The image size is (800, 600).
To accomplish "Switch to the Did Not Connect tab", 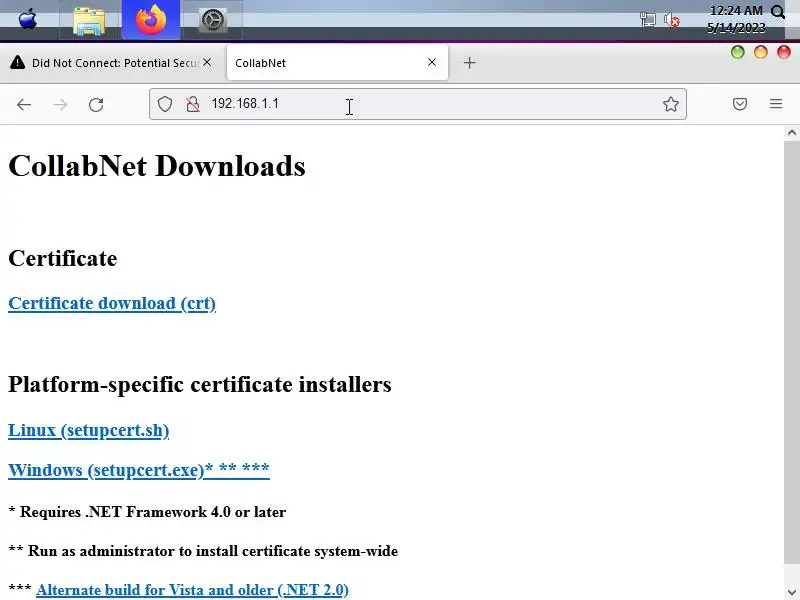I will pyautogui.click(x=109, y=63).
